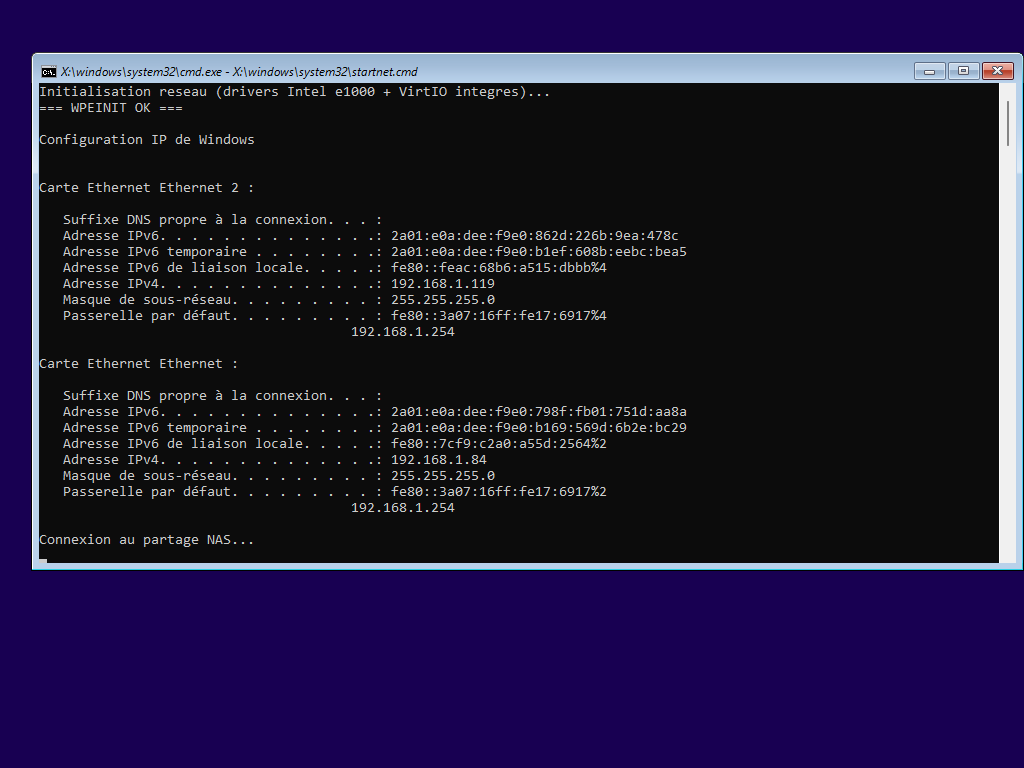Select the "Carte Ethernet Ethernet 2" heading
The height and width of the screenshot is (768, 1024).
[146, 188]
